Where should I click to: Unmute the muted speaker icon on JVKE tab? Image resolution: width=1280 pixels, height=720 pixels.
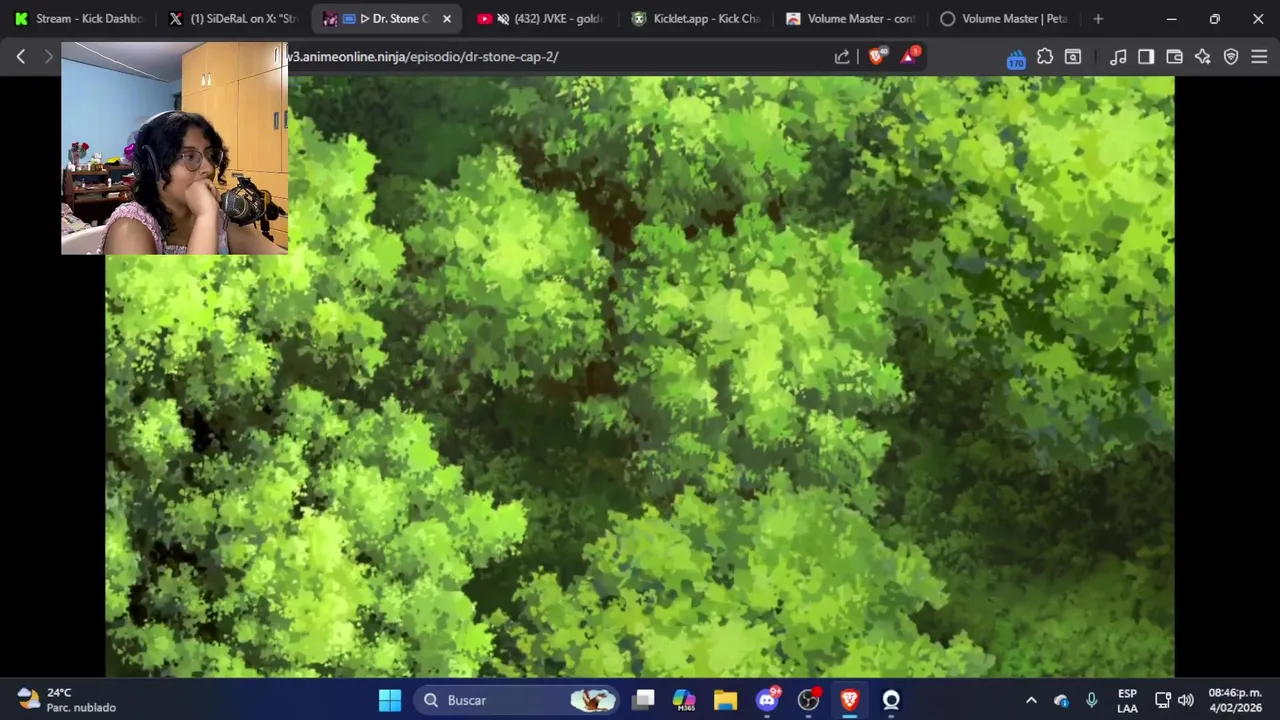pos(503,18)
